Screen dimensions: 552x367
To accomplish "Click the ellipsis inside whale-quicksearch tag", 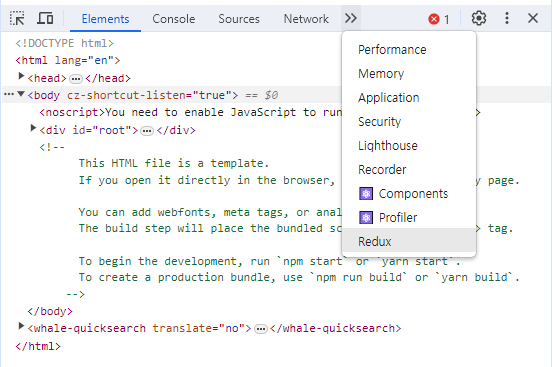I will pos(261,329).
